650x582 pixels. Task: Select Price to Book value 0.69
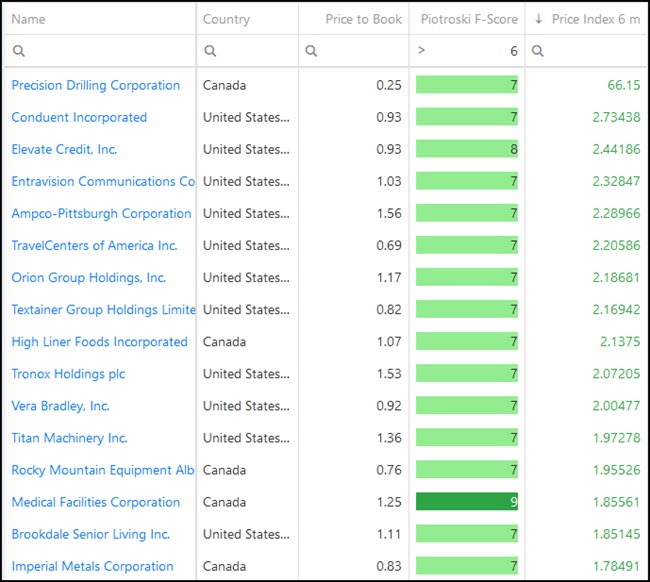(x=389, y=245)
